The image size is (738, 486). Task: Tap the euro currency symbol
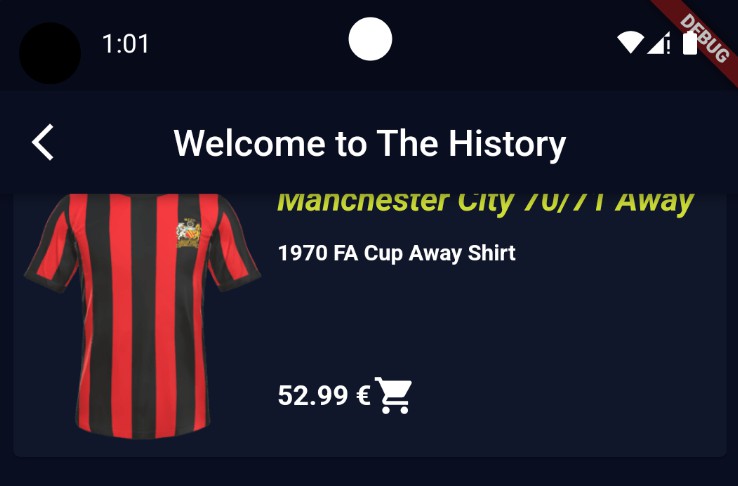pyautogui.click(x=363, y=395)
